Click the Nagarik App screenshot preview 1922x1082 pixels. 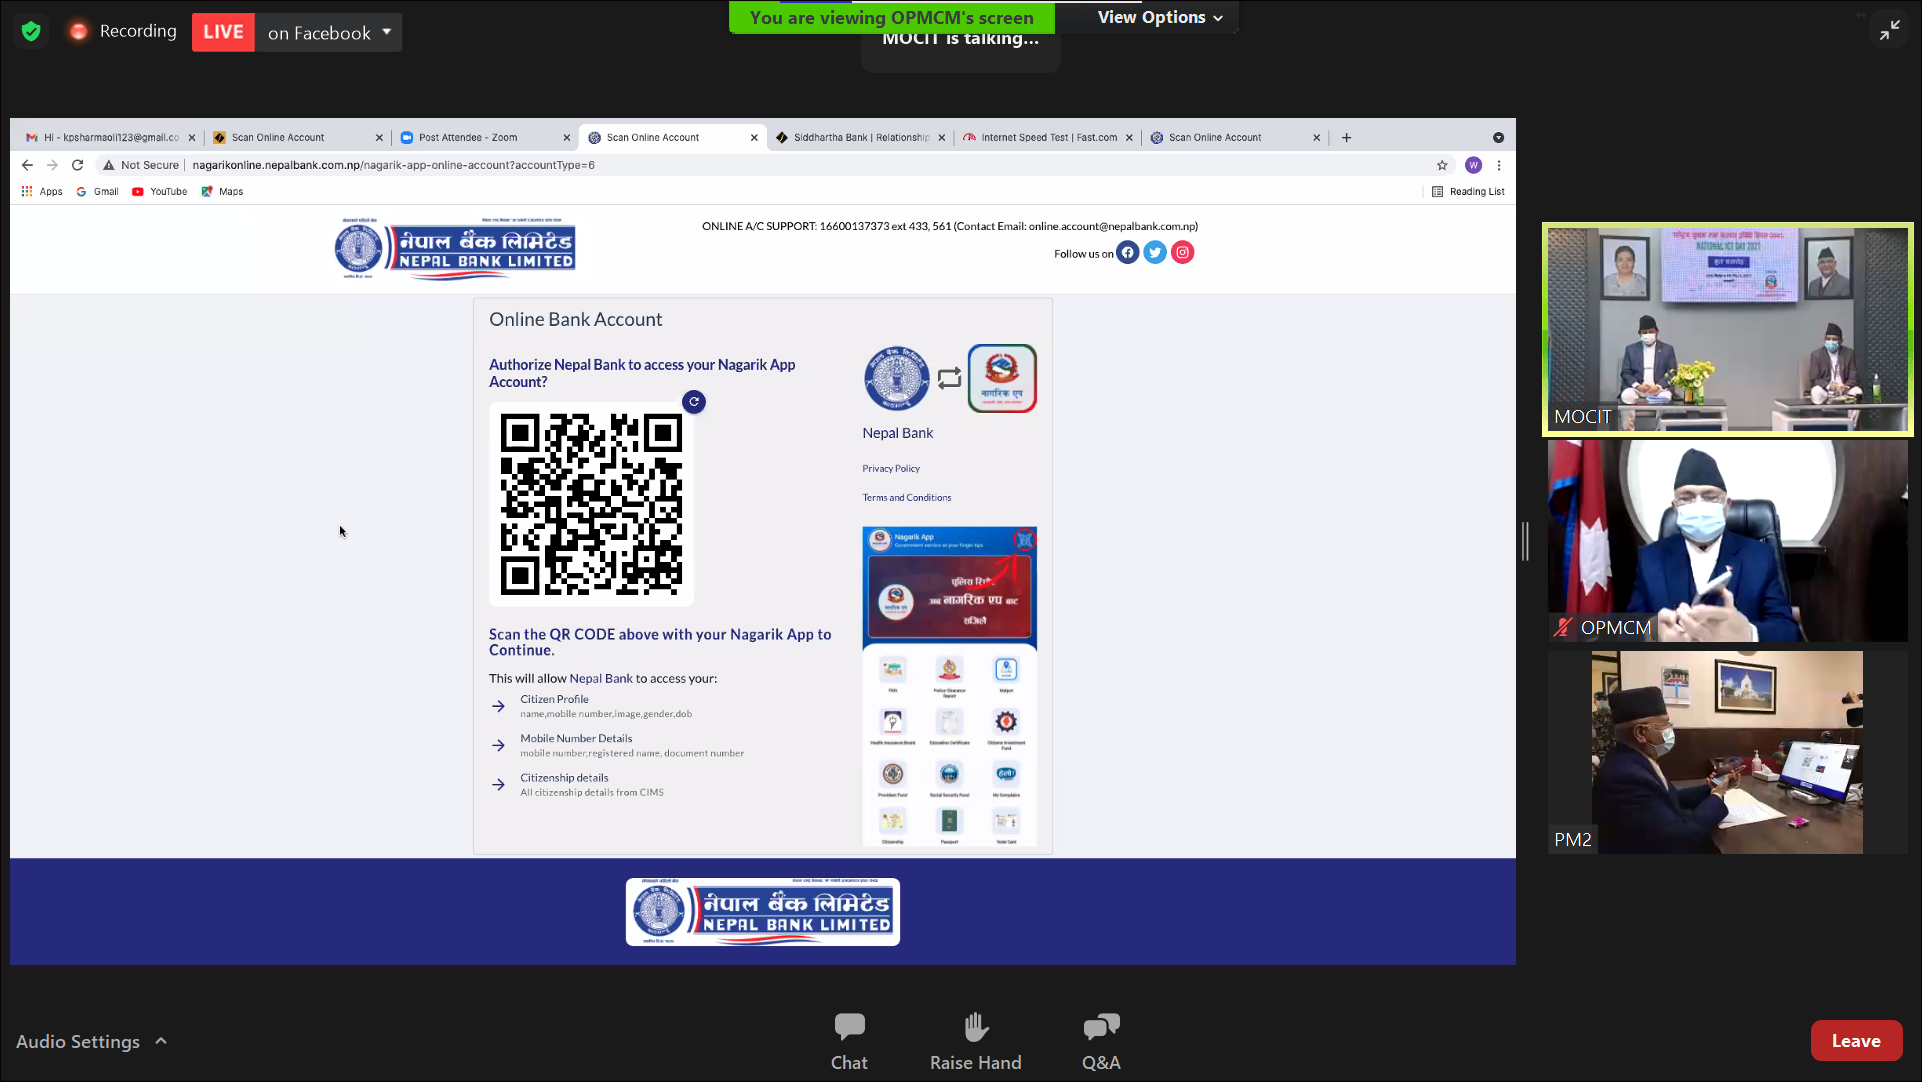pyautogui.click(x=949, y=687)
